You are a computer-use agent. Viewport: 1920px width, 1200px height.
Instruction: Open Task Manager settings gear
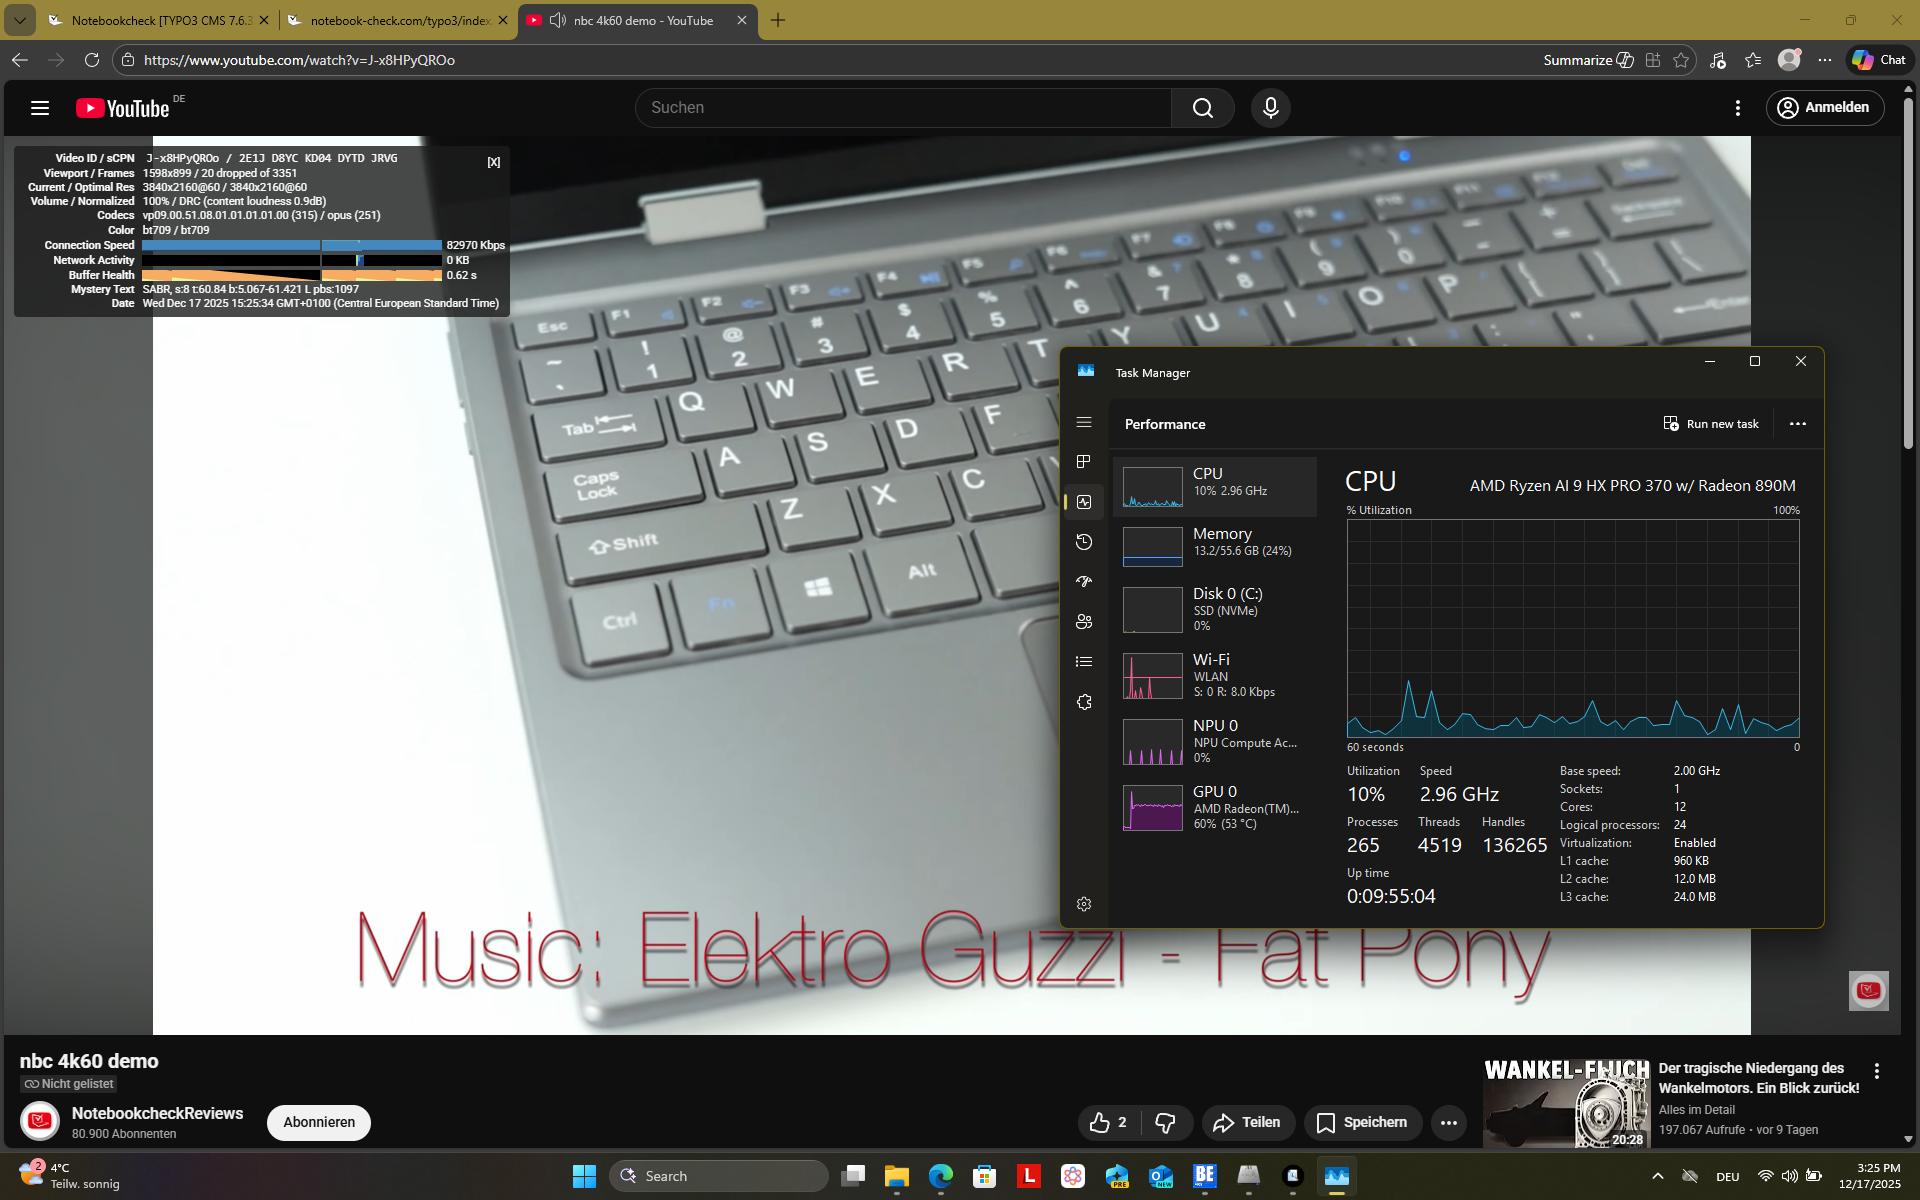1083,904
